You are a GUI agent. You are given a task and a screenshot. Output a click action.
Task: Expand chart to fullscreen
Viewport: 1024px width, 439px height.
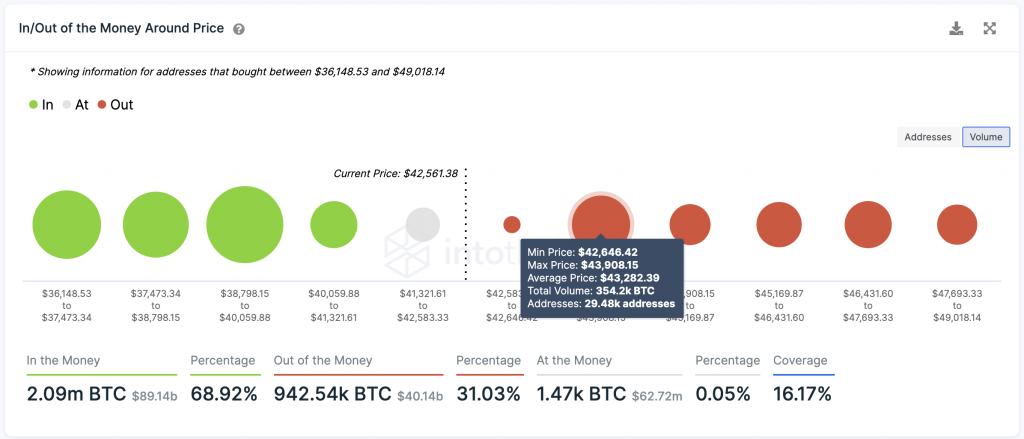click(990, 29)
